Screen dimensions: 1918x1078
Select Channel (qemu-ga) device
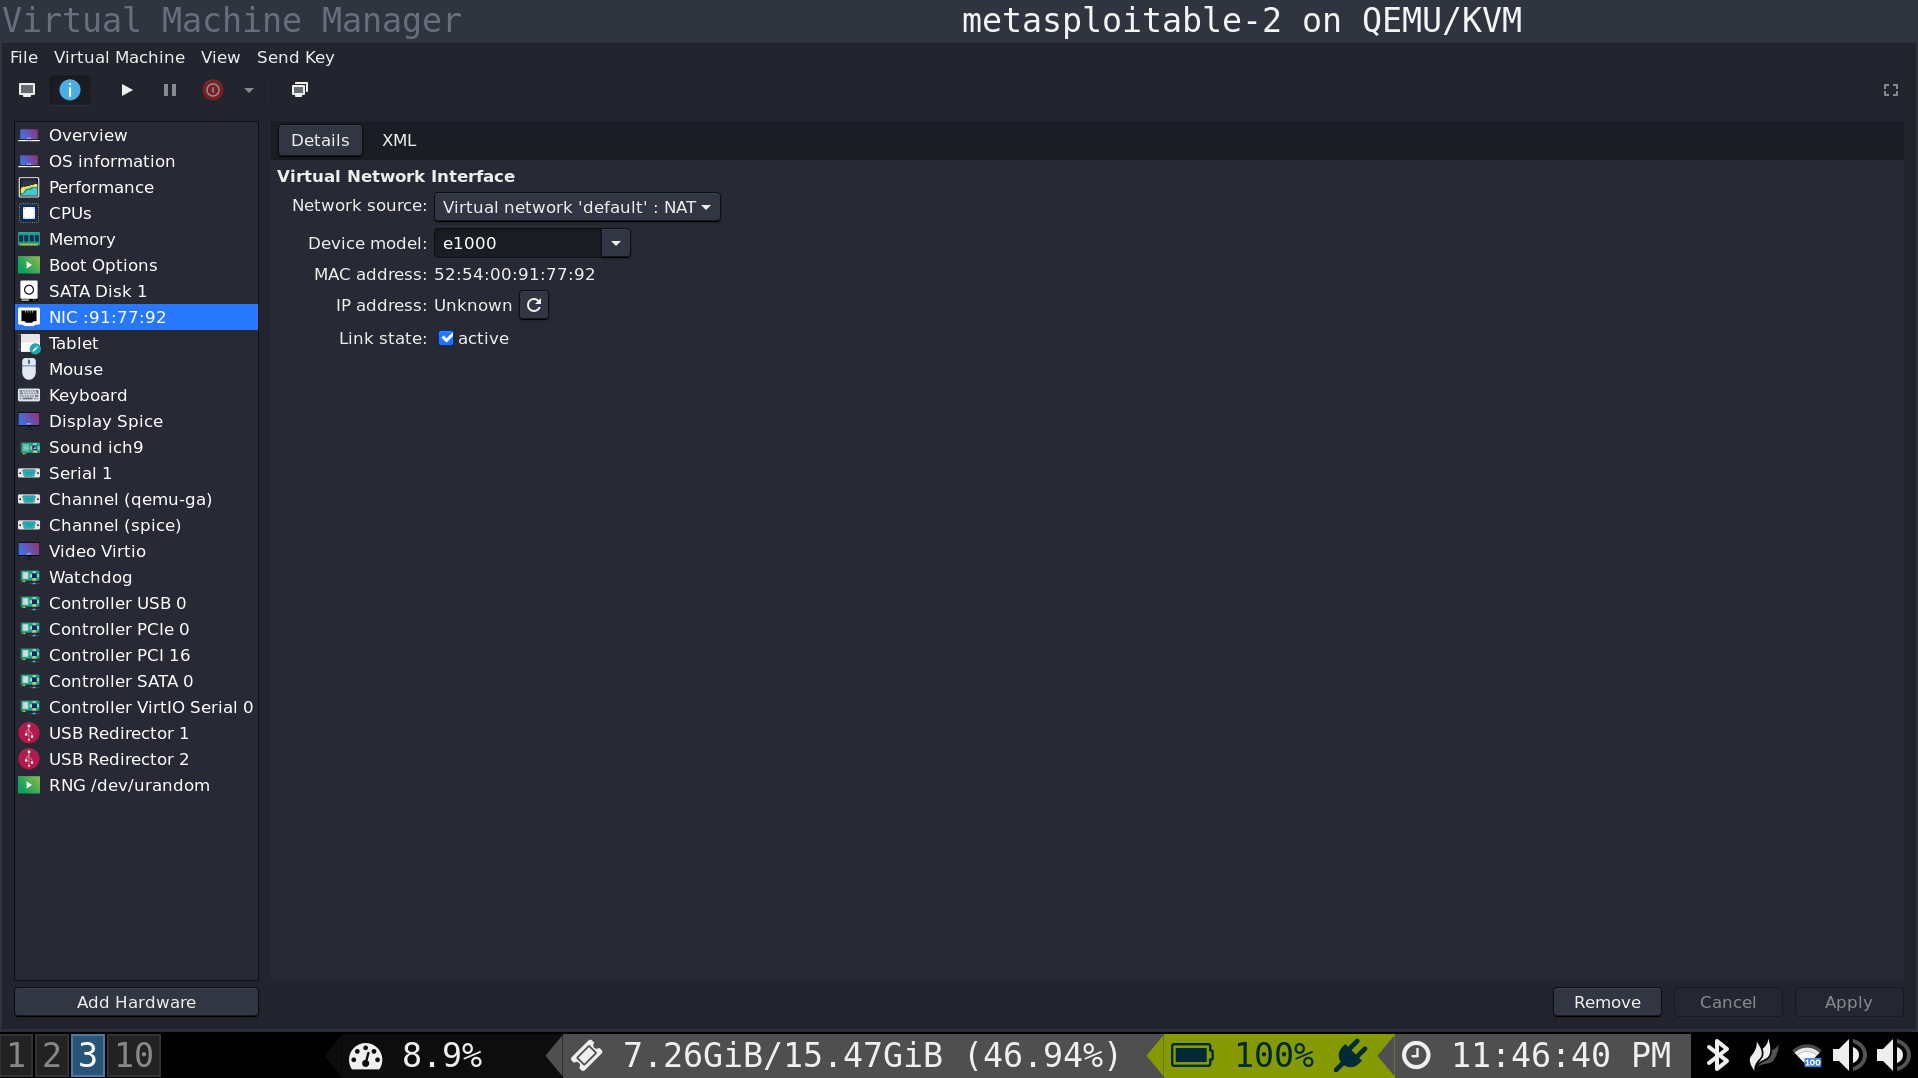tap(136, 499)
